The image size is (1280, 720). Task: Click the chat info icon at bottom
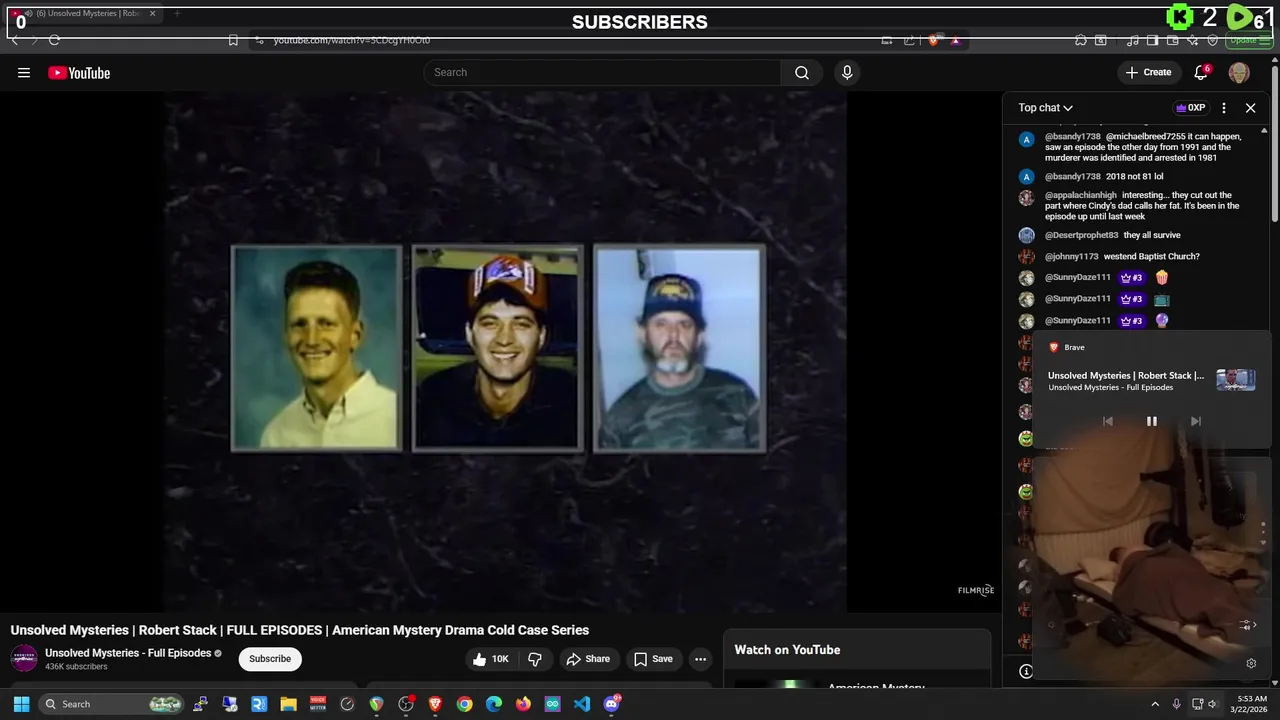coord(1026,671)
